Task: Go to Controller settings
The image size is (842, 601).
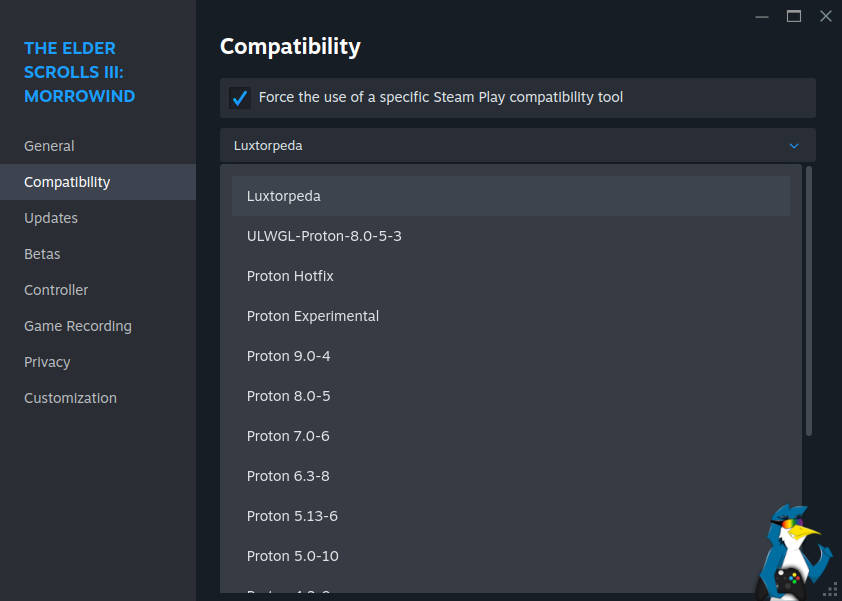Action: click(x=56, y=290)
